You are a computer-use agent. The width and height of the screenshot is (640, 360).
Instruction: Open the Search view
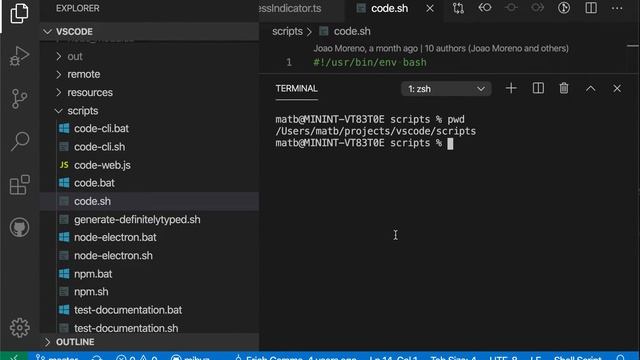coord(19,142)
